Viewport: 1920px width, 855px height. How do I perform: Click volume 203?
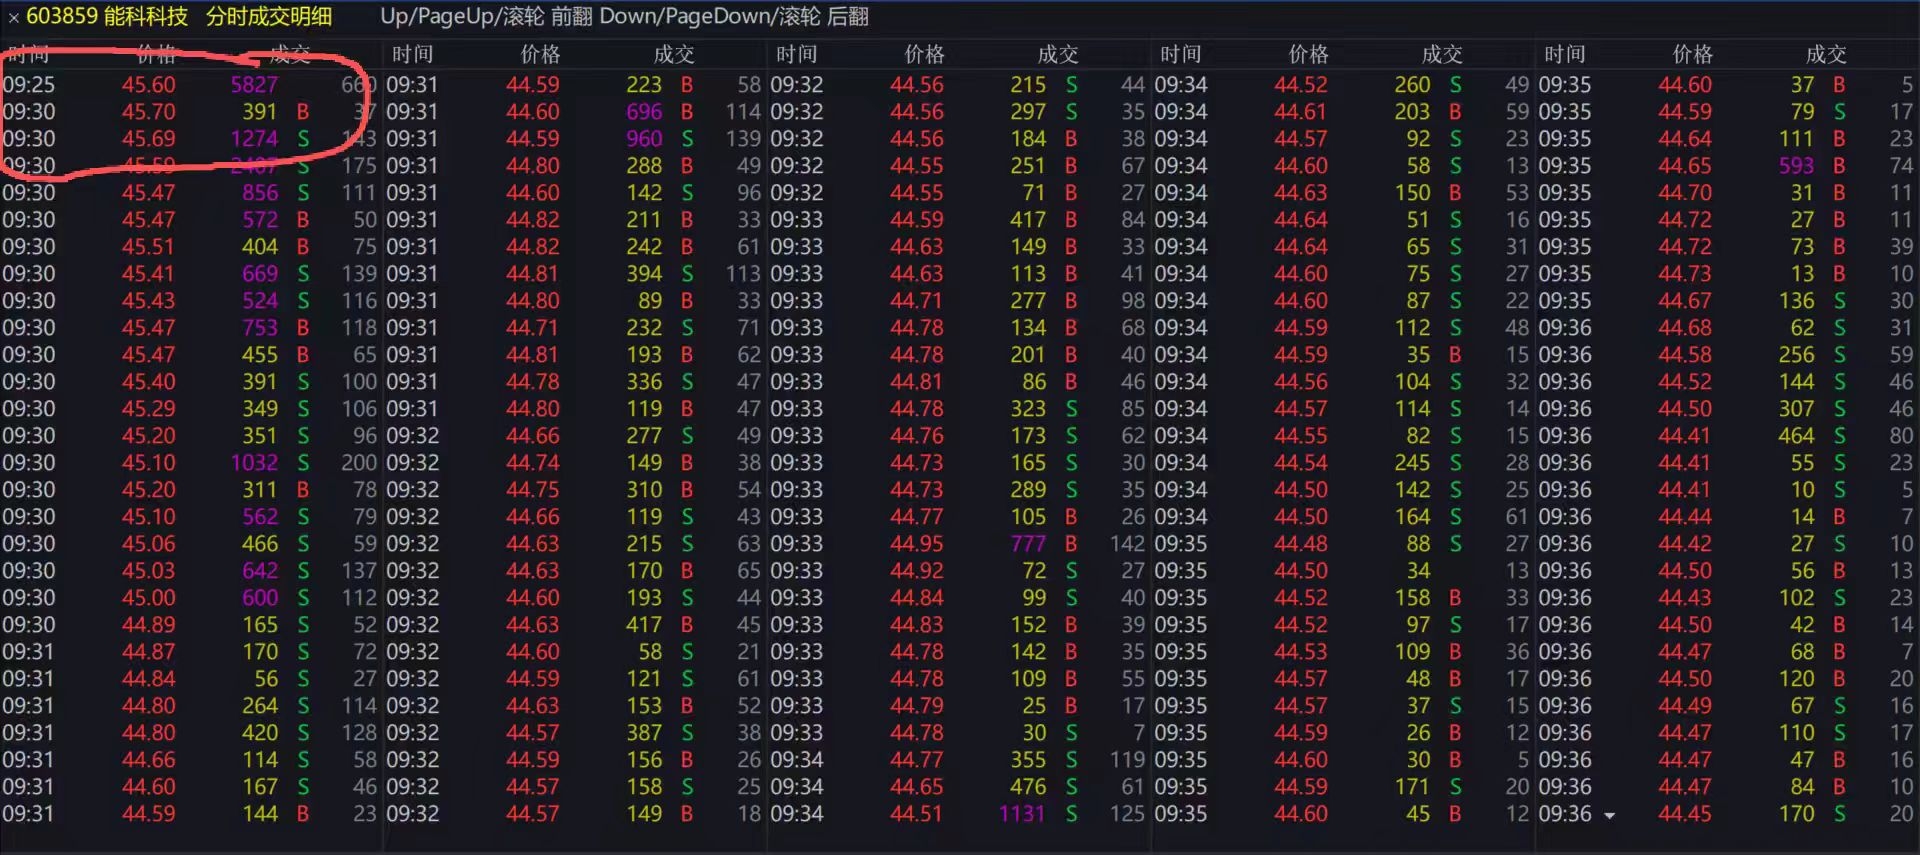1412,112
